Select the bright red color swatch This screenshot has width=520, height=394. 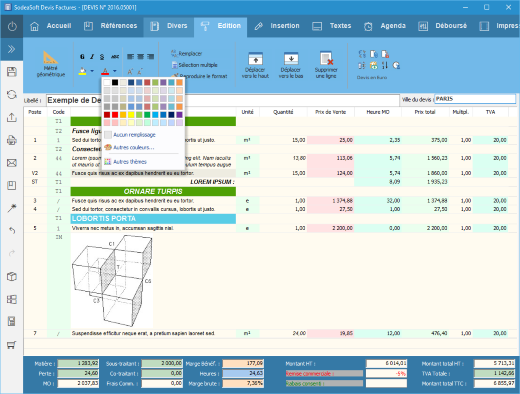tap(115, 115)
